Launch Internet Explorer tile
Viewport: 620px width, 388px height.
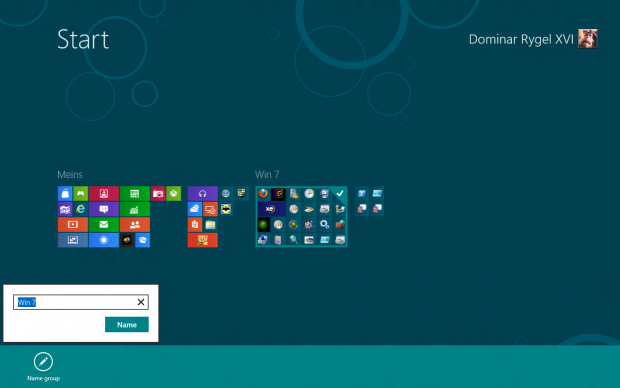coord(80,209)
